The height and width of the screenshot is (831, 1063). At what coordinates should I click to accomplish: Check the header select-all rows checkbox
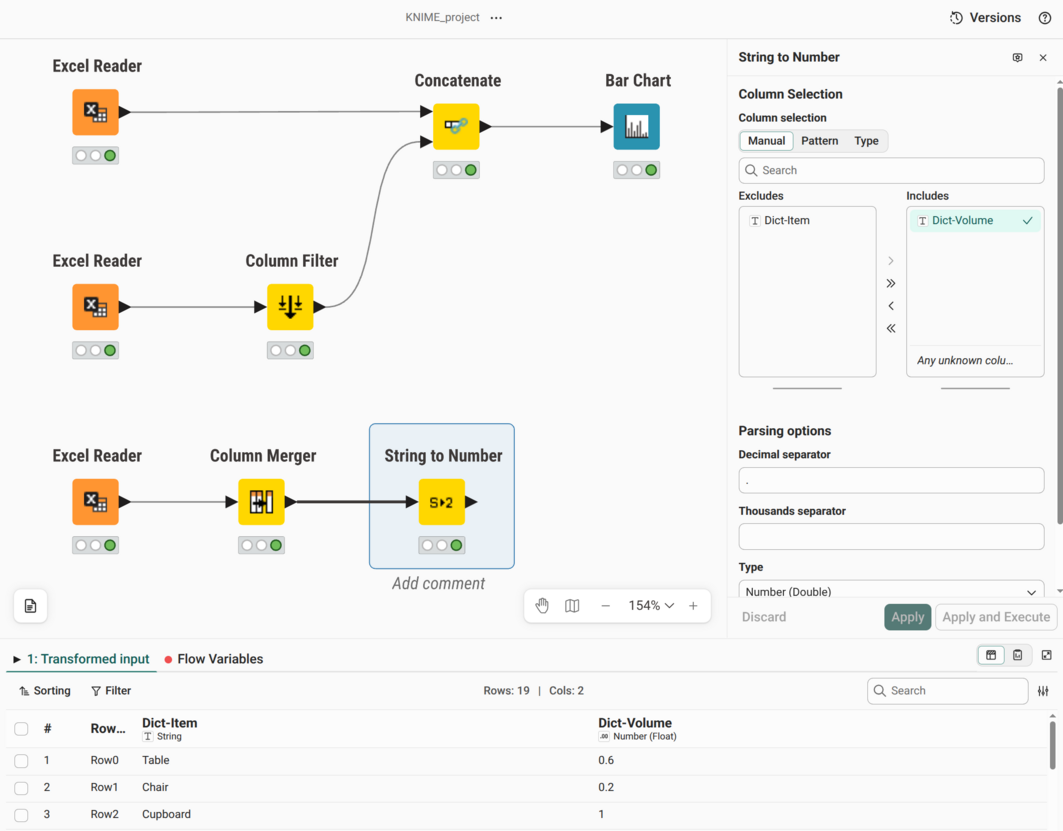pos(21,729)
